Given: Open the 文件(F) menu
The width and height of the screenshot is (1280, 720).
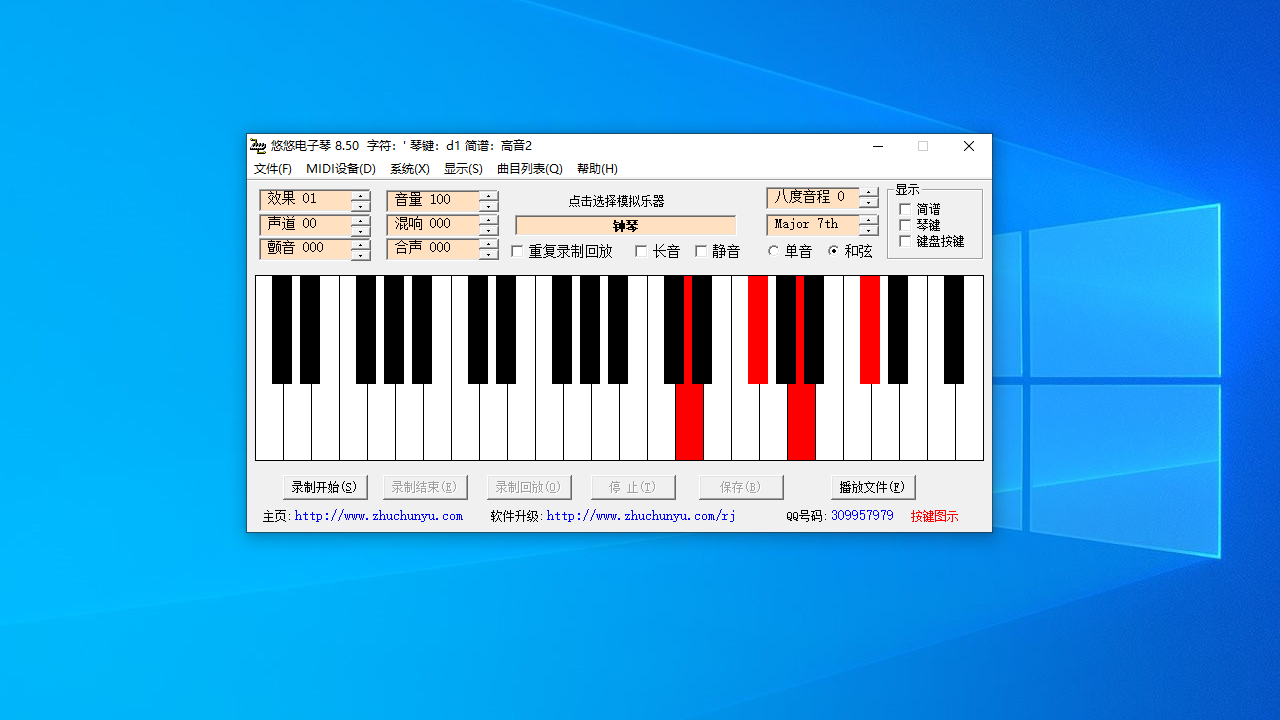Looking at the screenshot, I should point(273,169).
